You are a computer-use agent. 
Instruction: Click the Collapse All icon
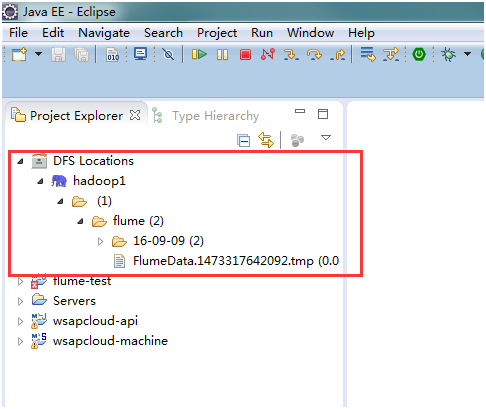243,140
